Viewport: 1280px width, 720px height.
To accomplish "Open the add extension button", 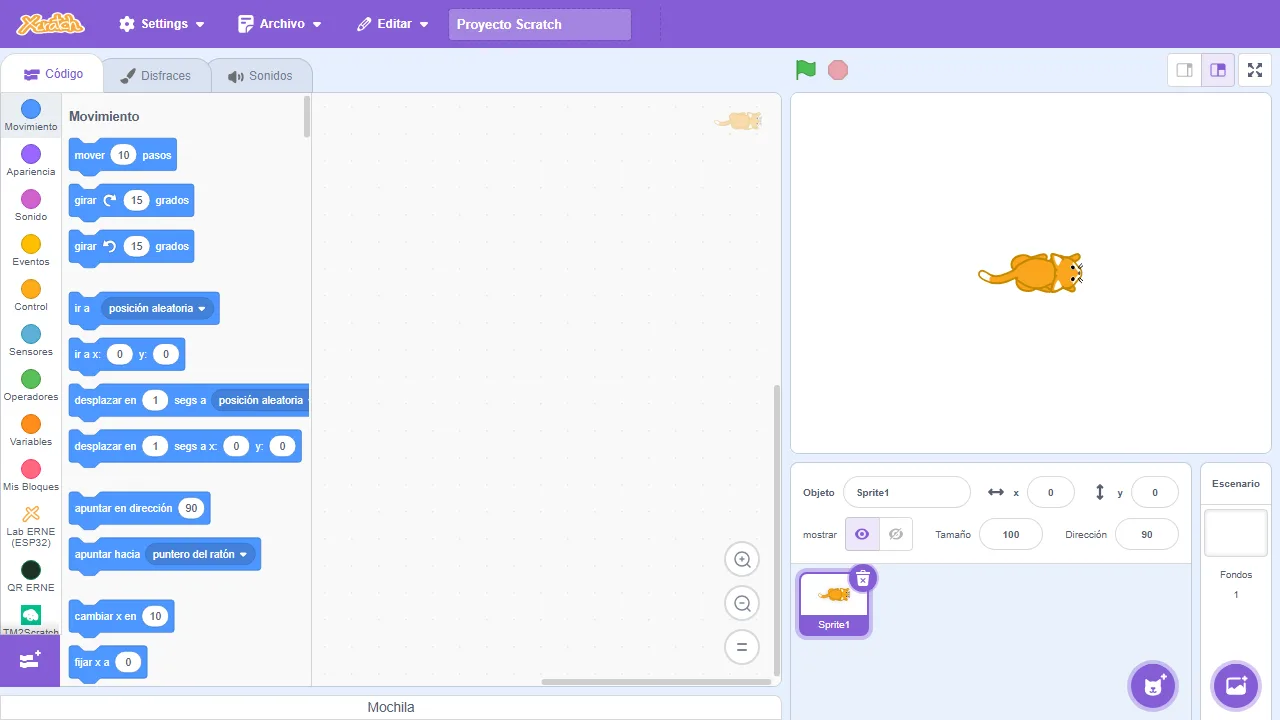I will point(30,661).
